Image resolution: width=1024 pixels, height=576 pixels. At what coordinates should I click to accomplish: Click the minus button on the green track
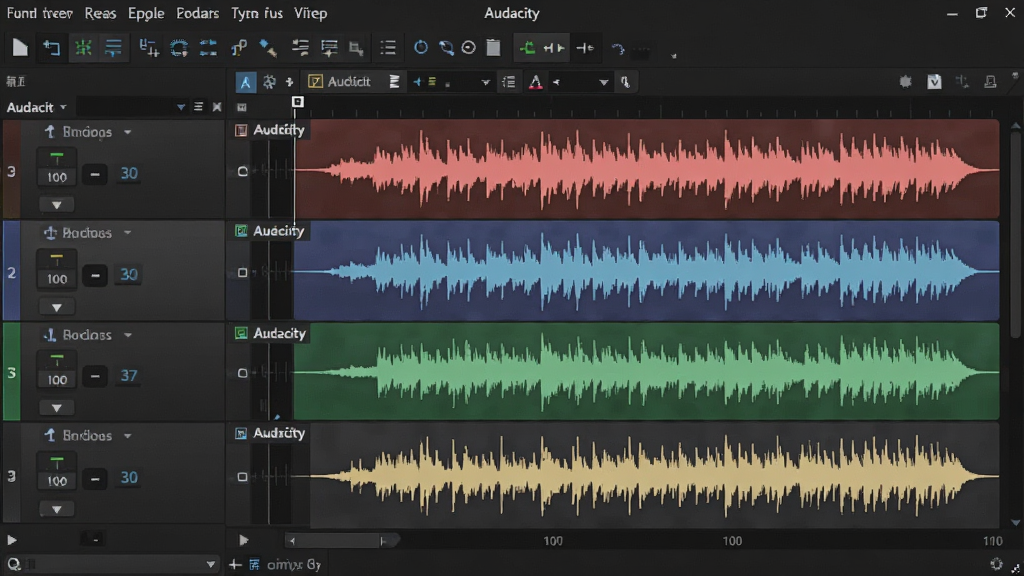[95, 376]
